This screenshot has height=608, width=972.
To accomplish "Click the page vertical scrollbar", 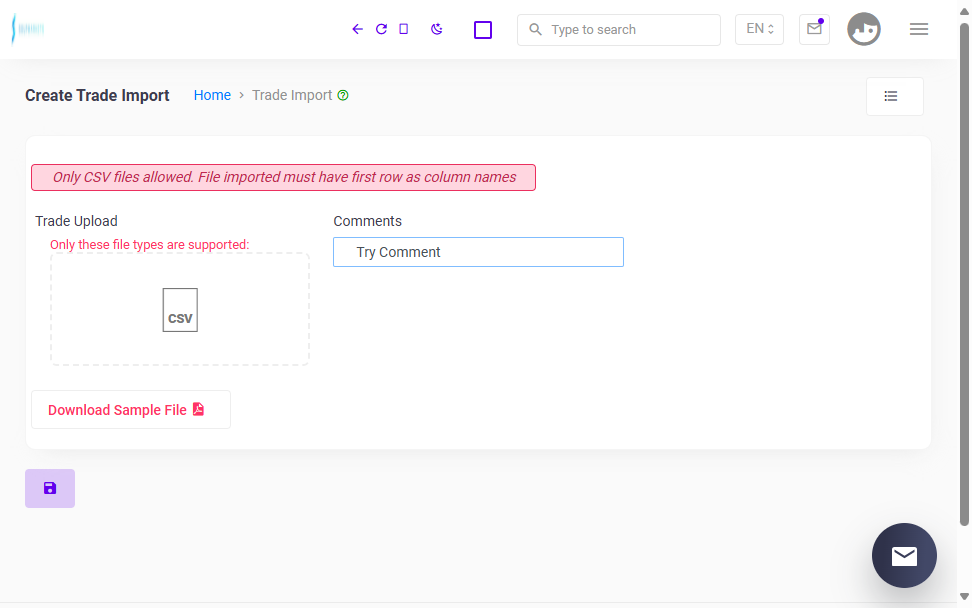I will coord(965,275).
